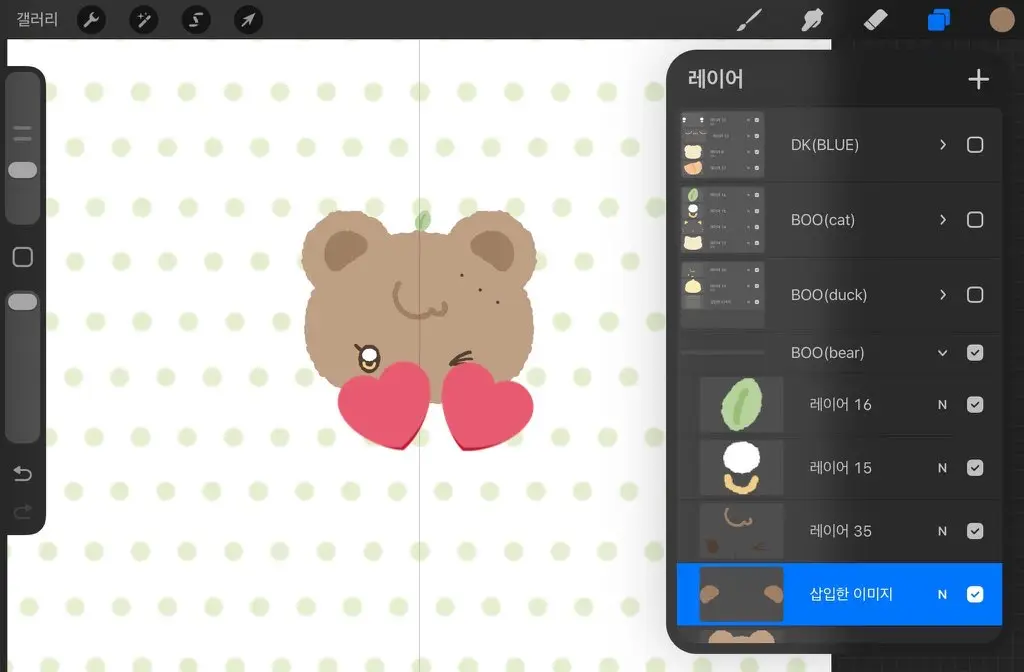
Task: Close the Layers panel icon
Action: coord(938,20)
